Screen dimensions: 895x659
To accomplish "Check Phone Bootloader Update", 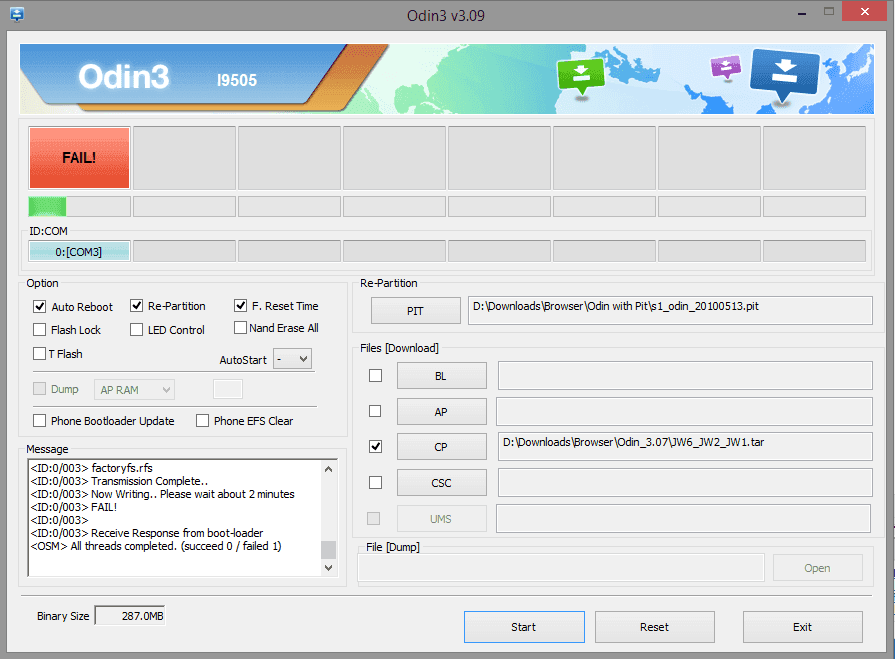I will click(x=39, y=421).
